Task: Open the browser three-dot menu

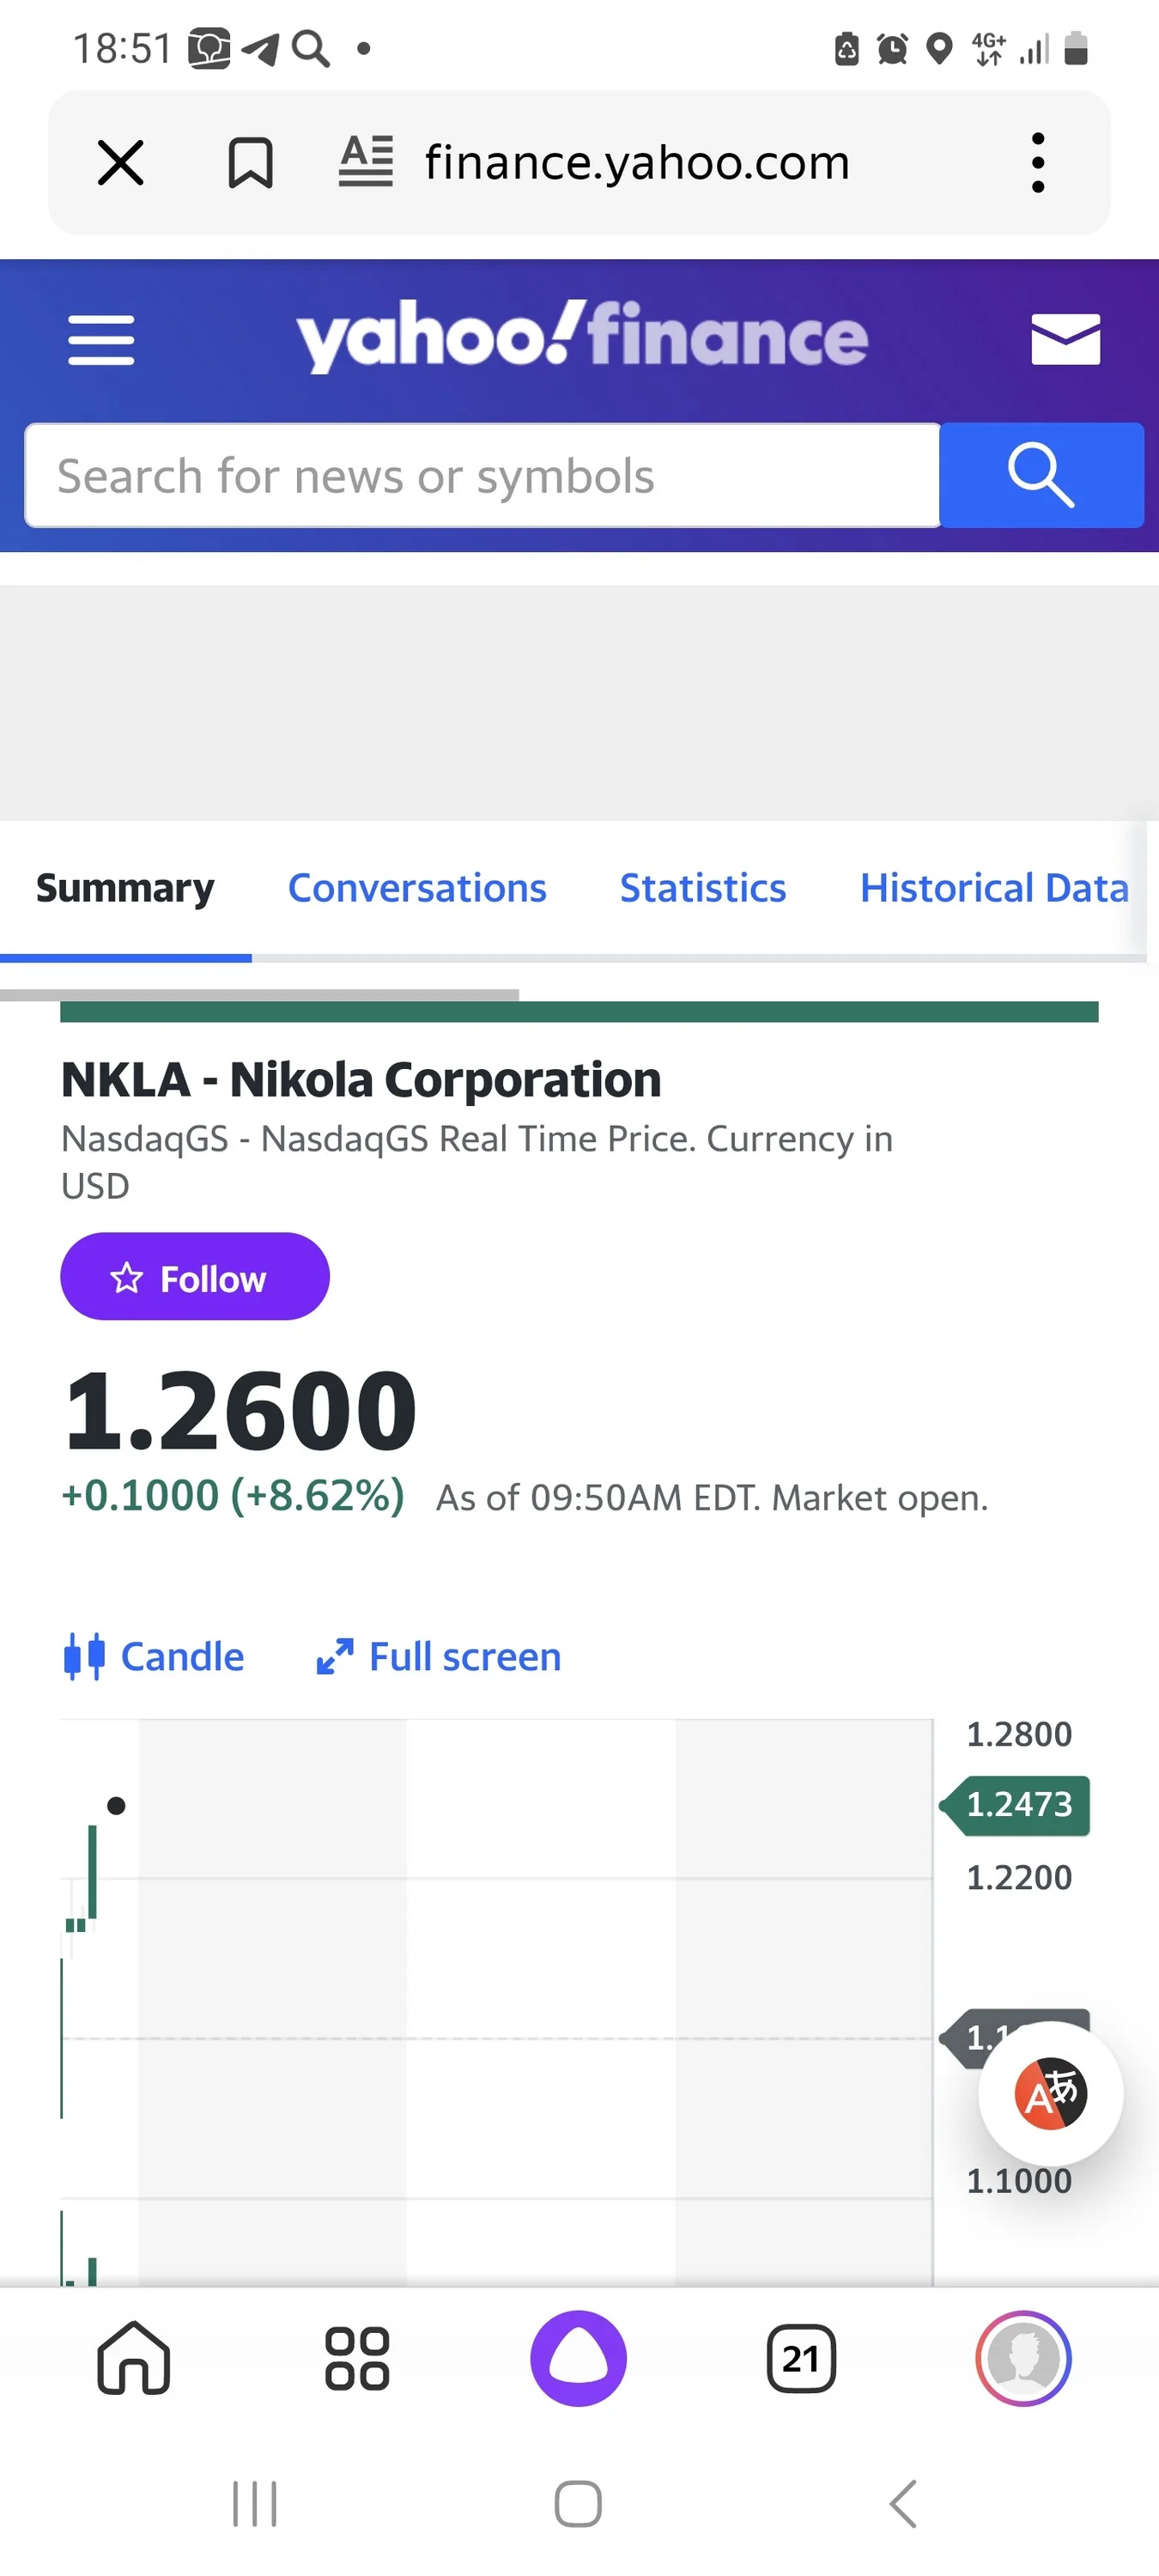Action: pos(1038,163)
